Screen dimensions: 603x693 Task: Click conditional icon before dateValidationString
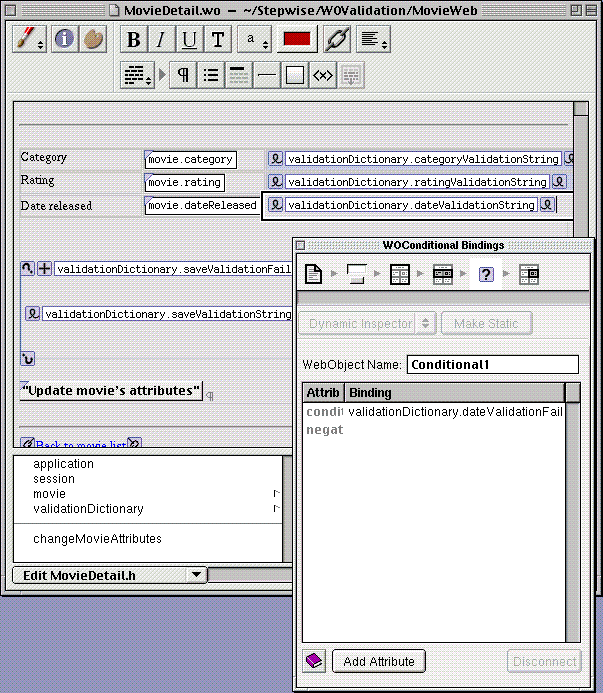click(x=275, y=205)
